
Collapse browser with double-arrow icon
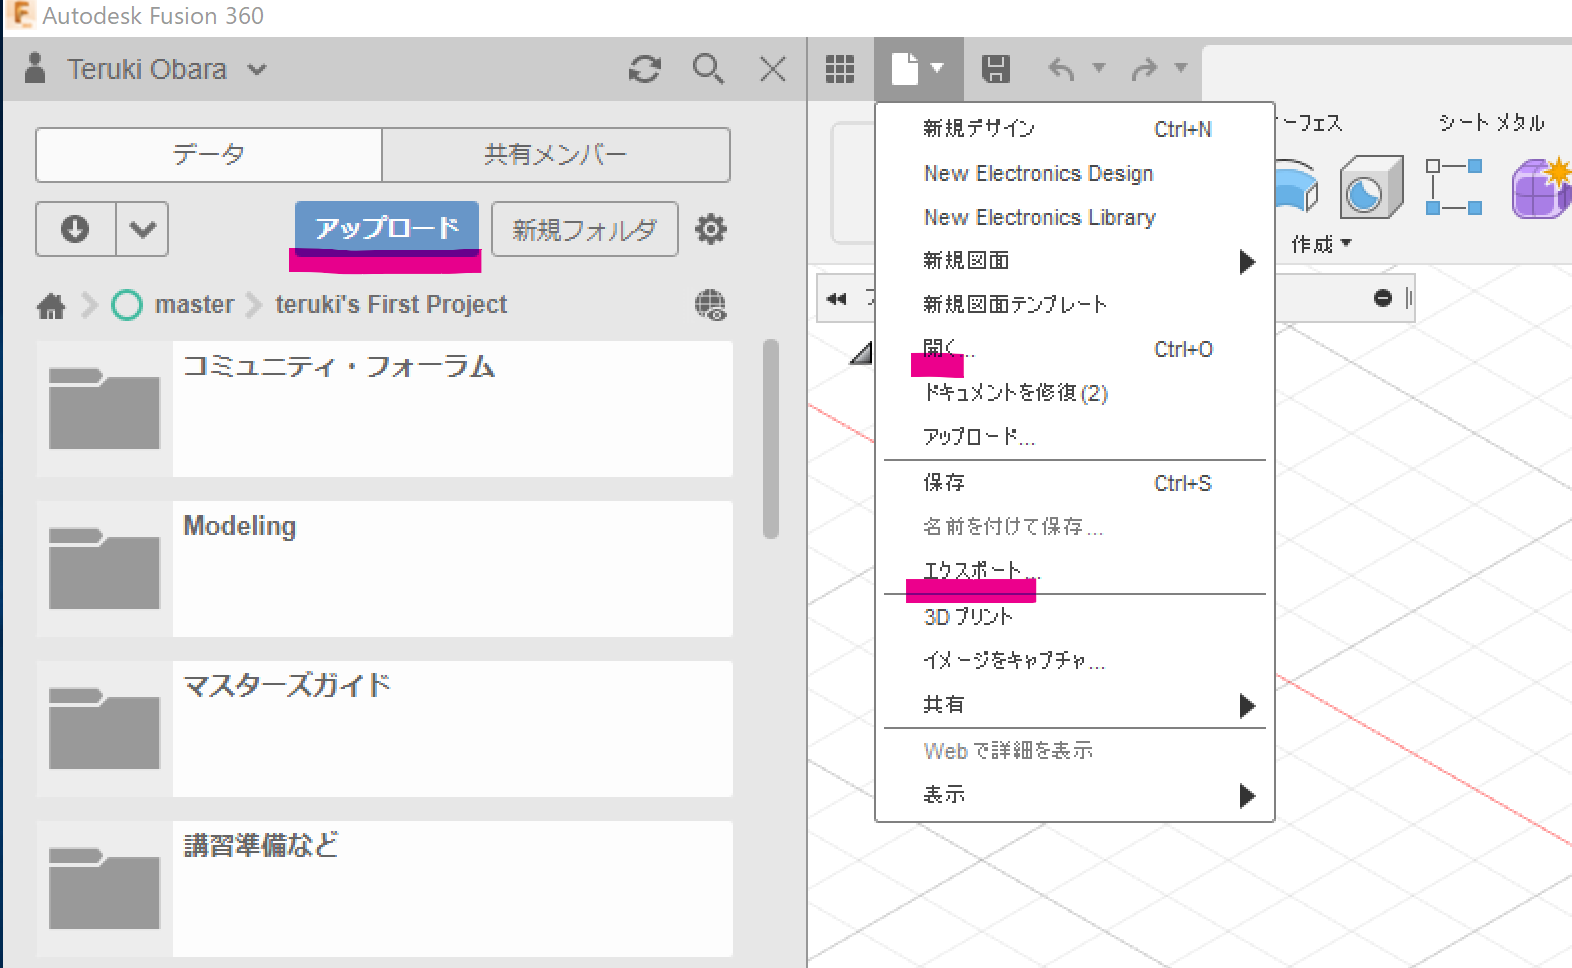pyautogui.click(x=837, y=298)
